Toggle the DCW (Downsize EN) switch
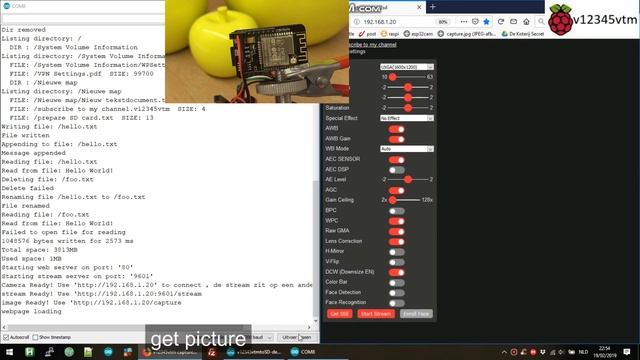640x360 pixels. click(396, 272)
